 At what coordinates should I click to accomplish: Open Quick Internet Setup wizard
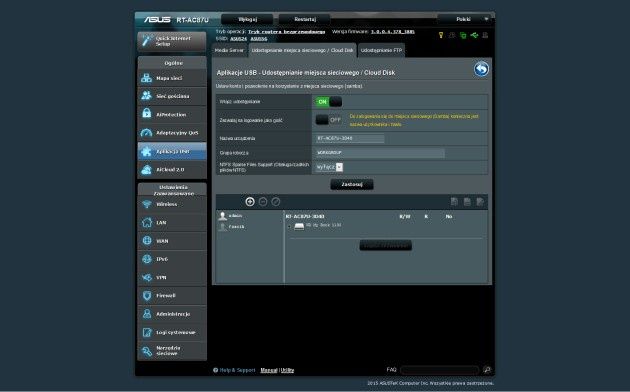click(x=172, y=41)
